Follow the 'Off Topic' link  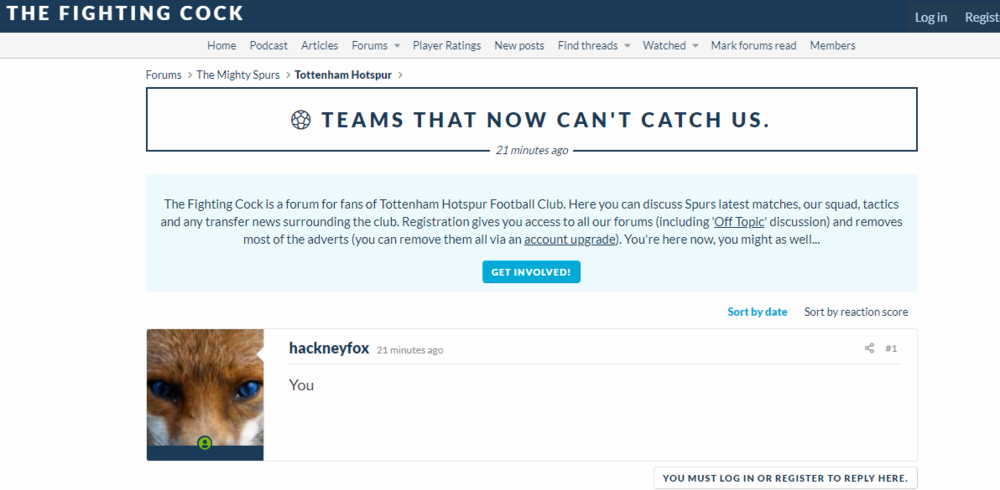(739, 223)
